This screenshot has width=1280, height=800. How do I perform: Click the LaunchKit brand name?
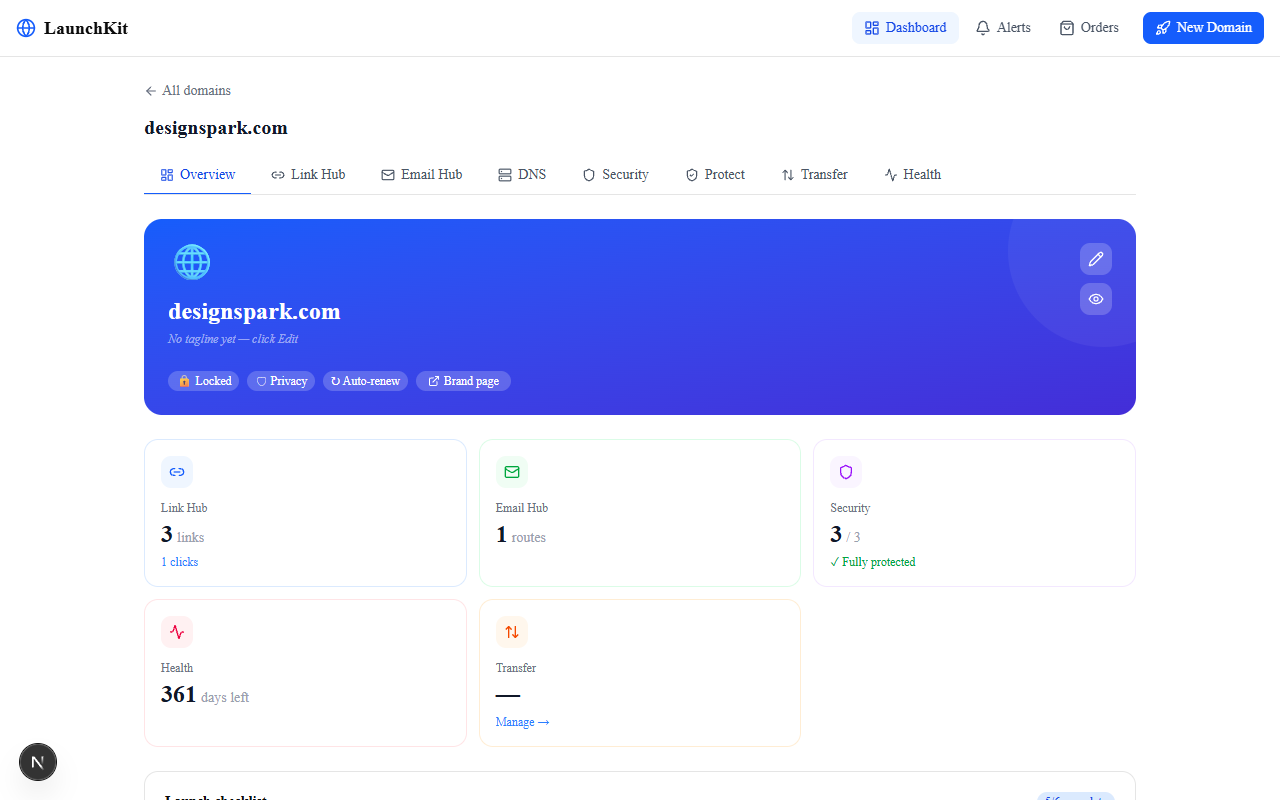[86, 28]
